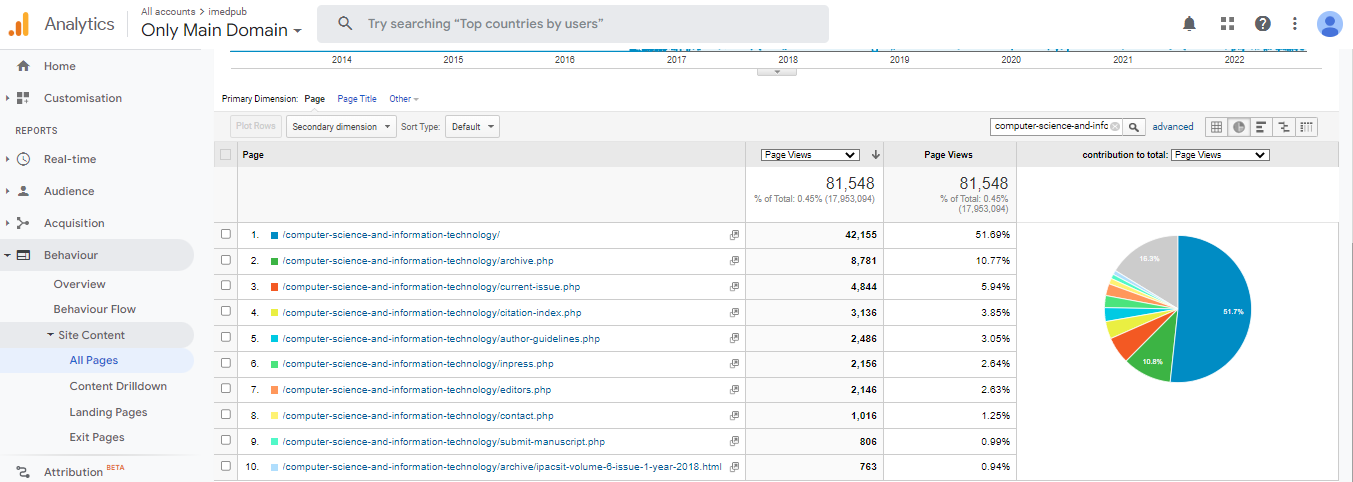Screen dimensions: 1353x482
Task: Open the notifications bell
Action: pyautogui.click(x=1189, y=23)
